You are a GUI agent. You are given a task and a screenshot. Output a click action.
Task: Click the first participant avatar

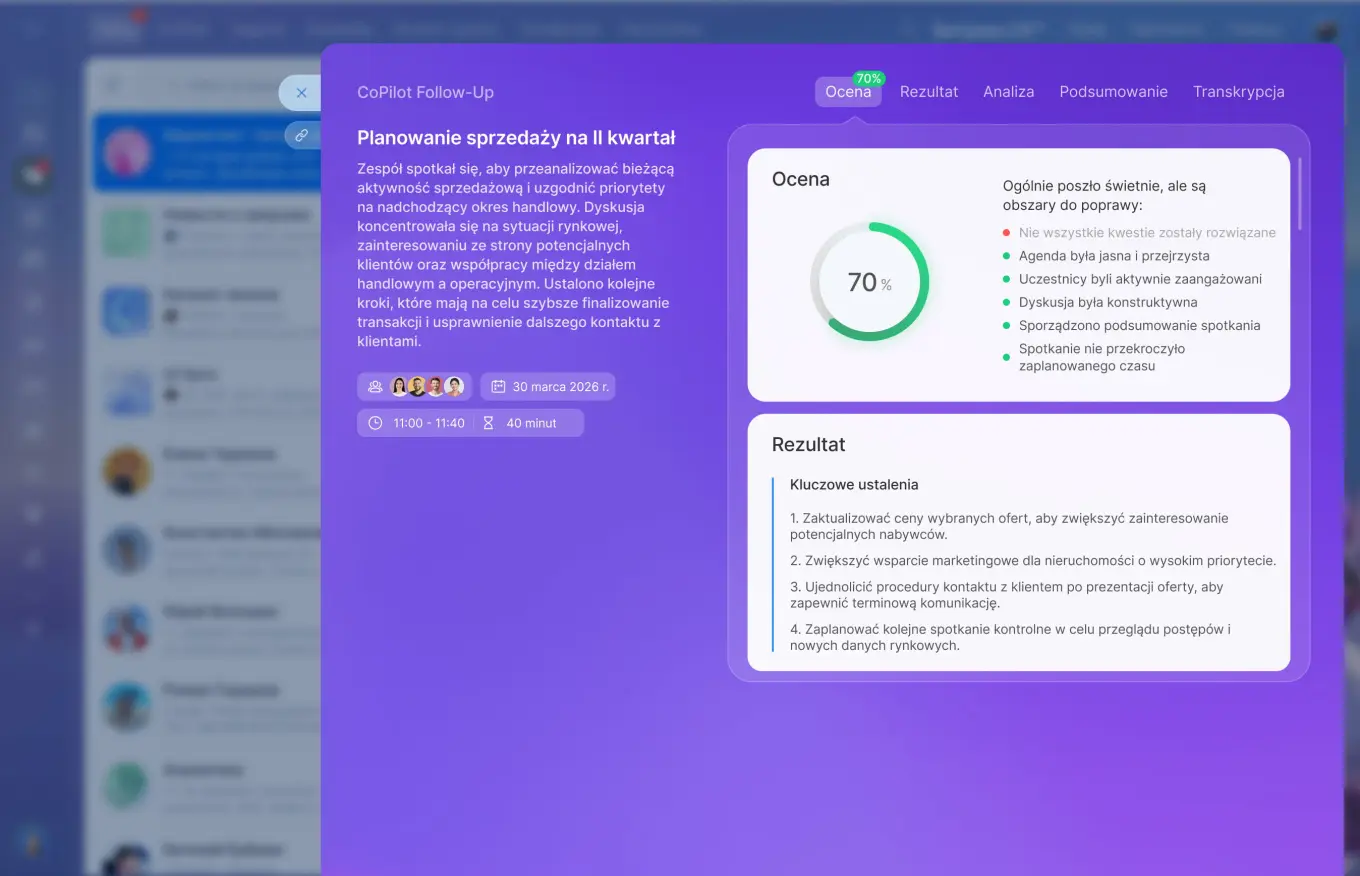pyautogui.click(x=399, y=387)
